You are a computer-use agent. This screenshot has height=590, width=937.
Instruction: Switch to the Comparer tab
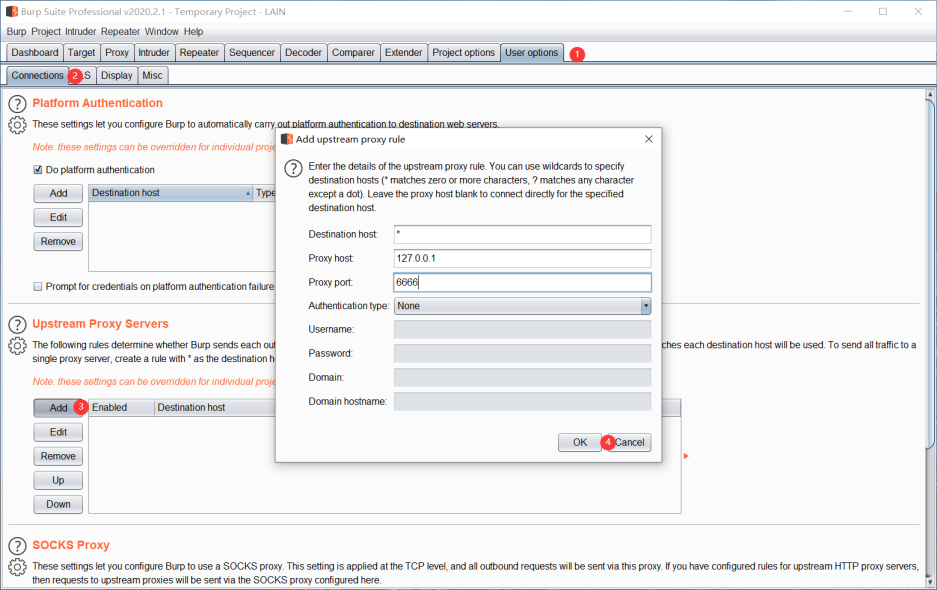pos(353,53)
